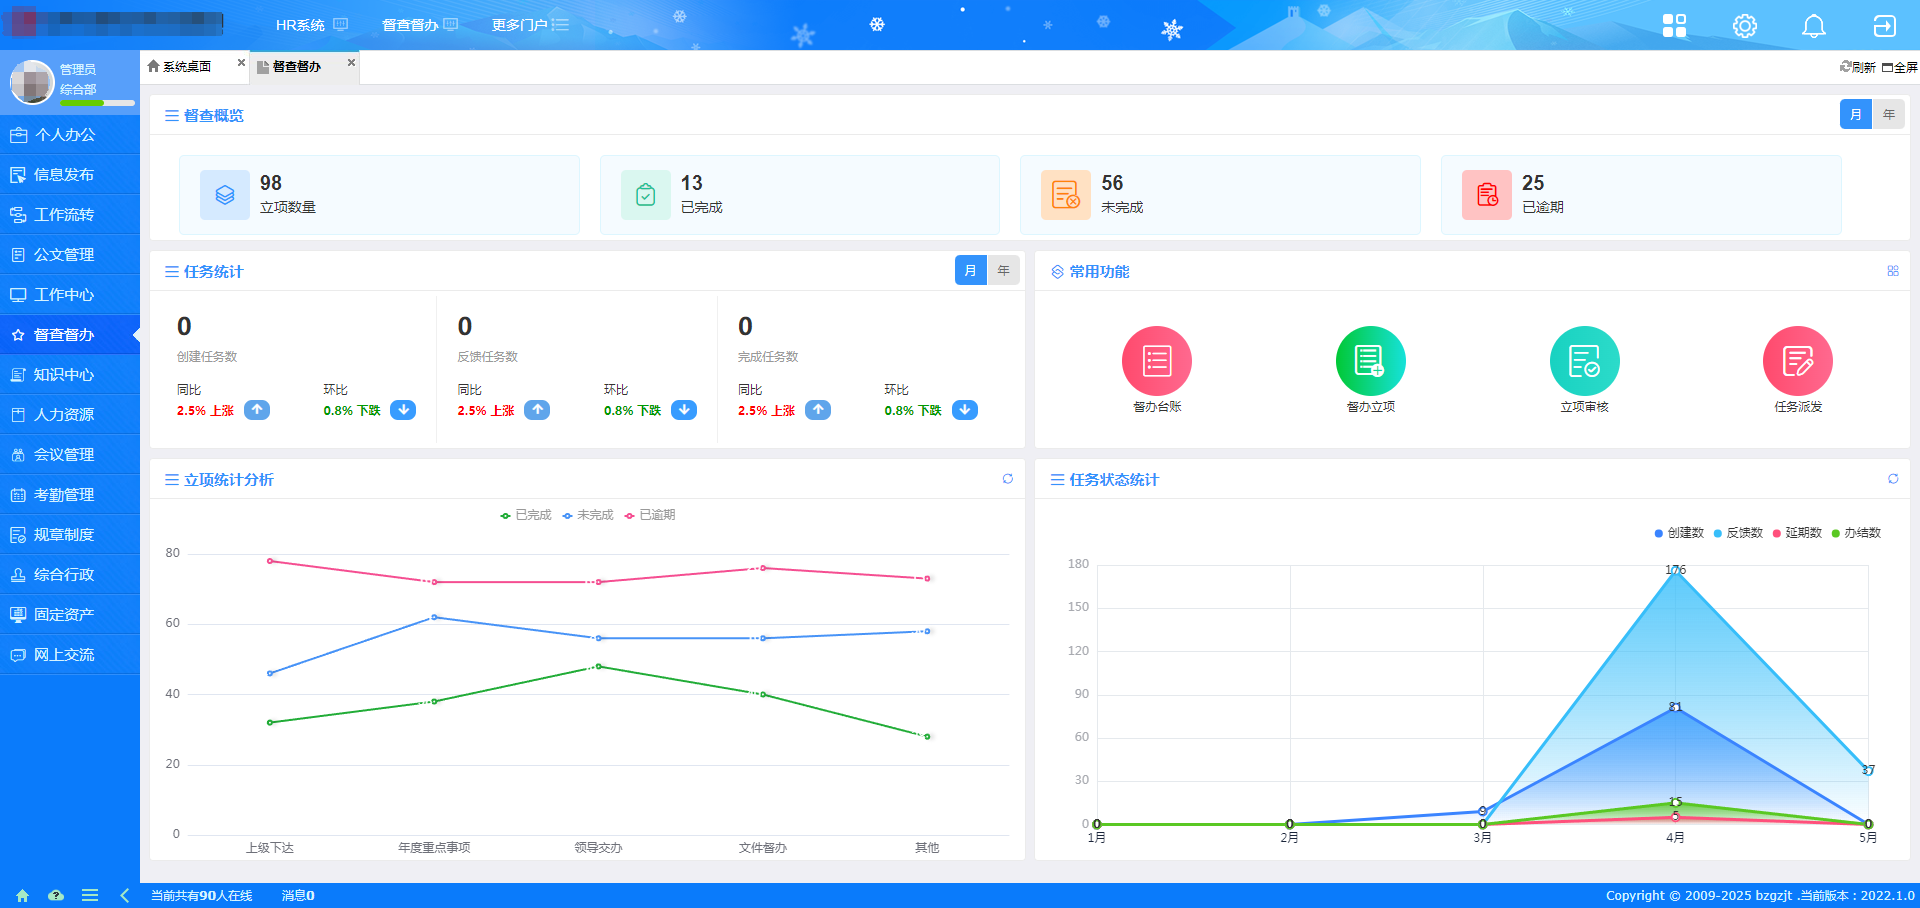
Task: Open the app grid icon in header
Action: click(x=1674, y=26)
